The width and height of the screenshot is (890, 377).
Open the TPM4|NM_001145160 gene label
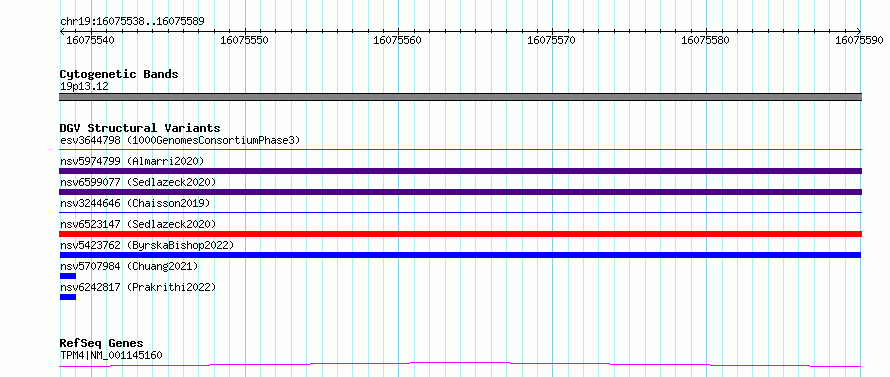click(111, 355)
